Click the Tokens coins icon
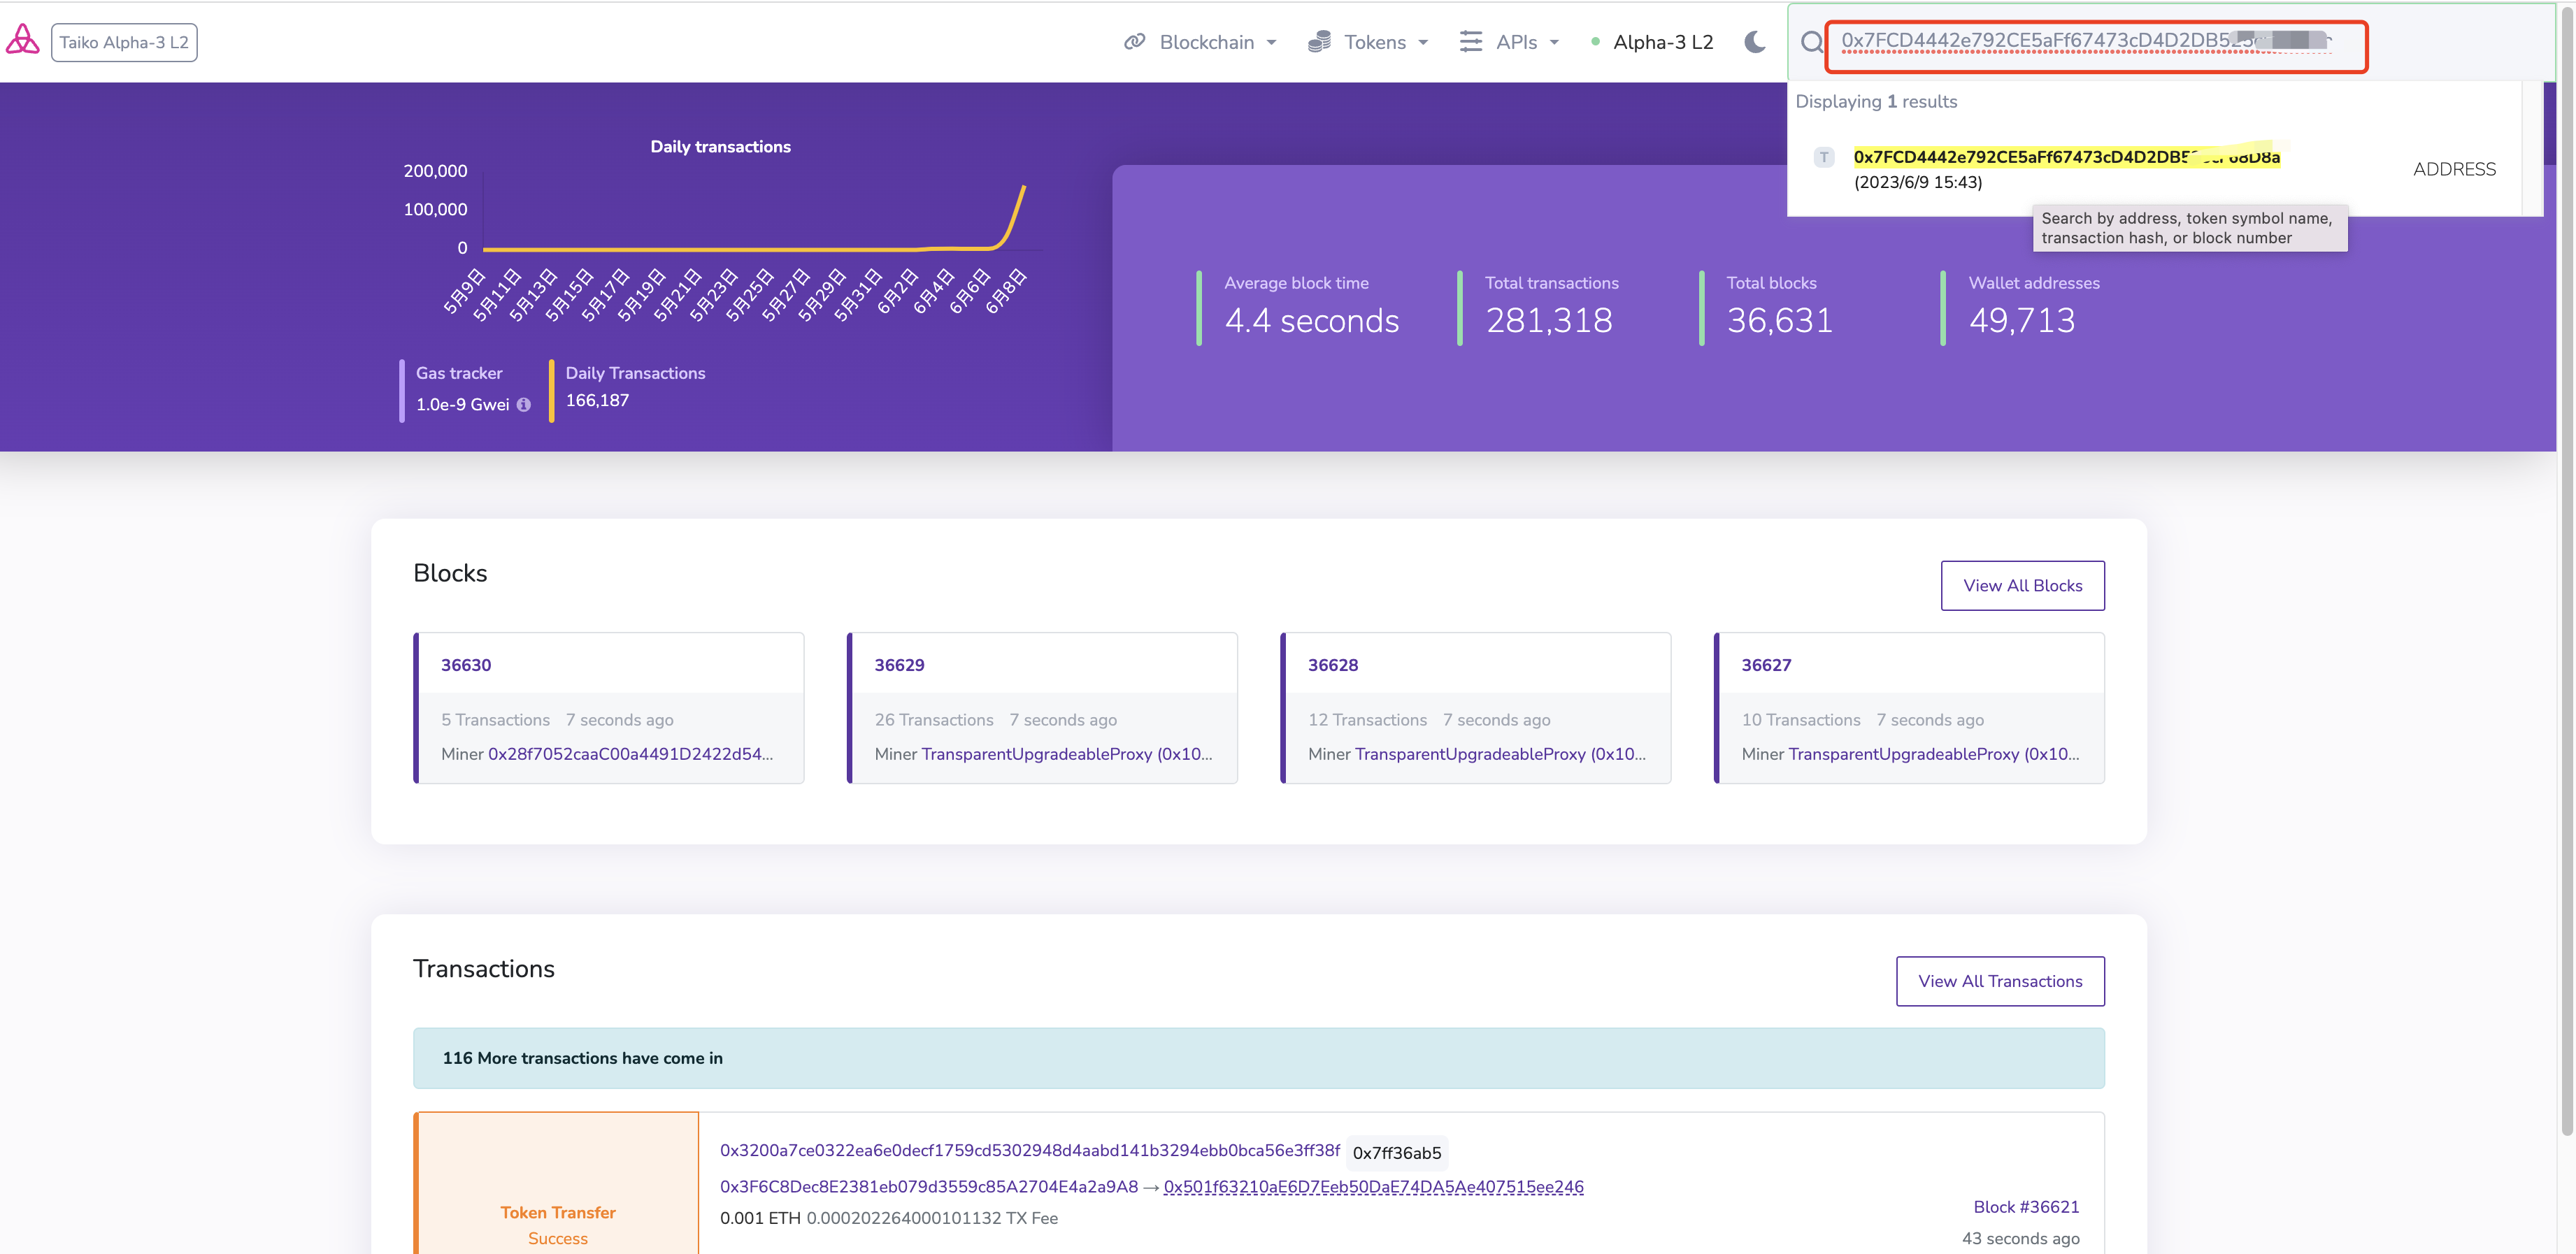 (x=1319, y=42)
